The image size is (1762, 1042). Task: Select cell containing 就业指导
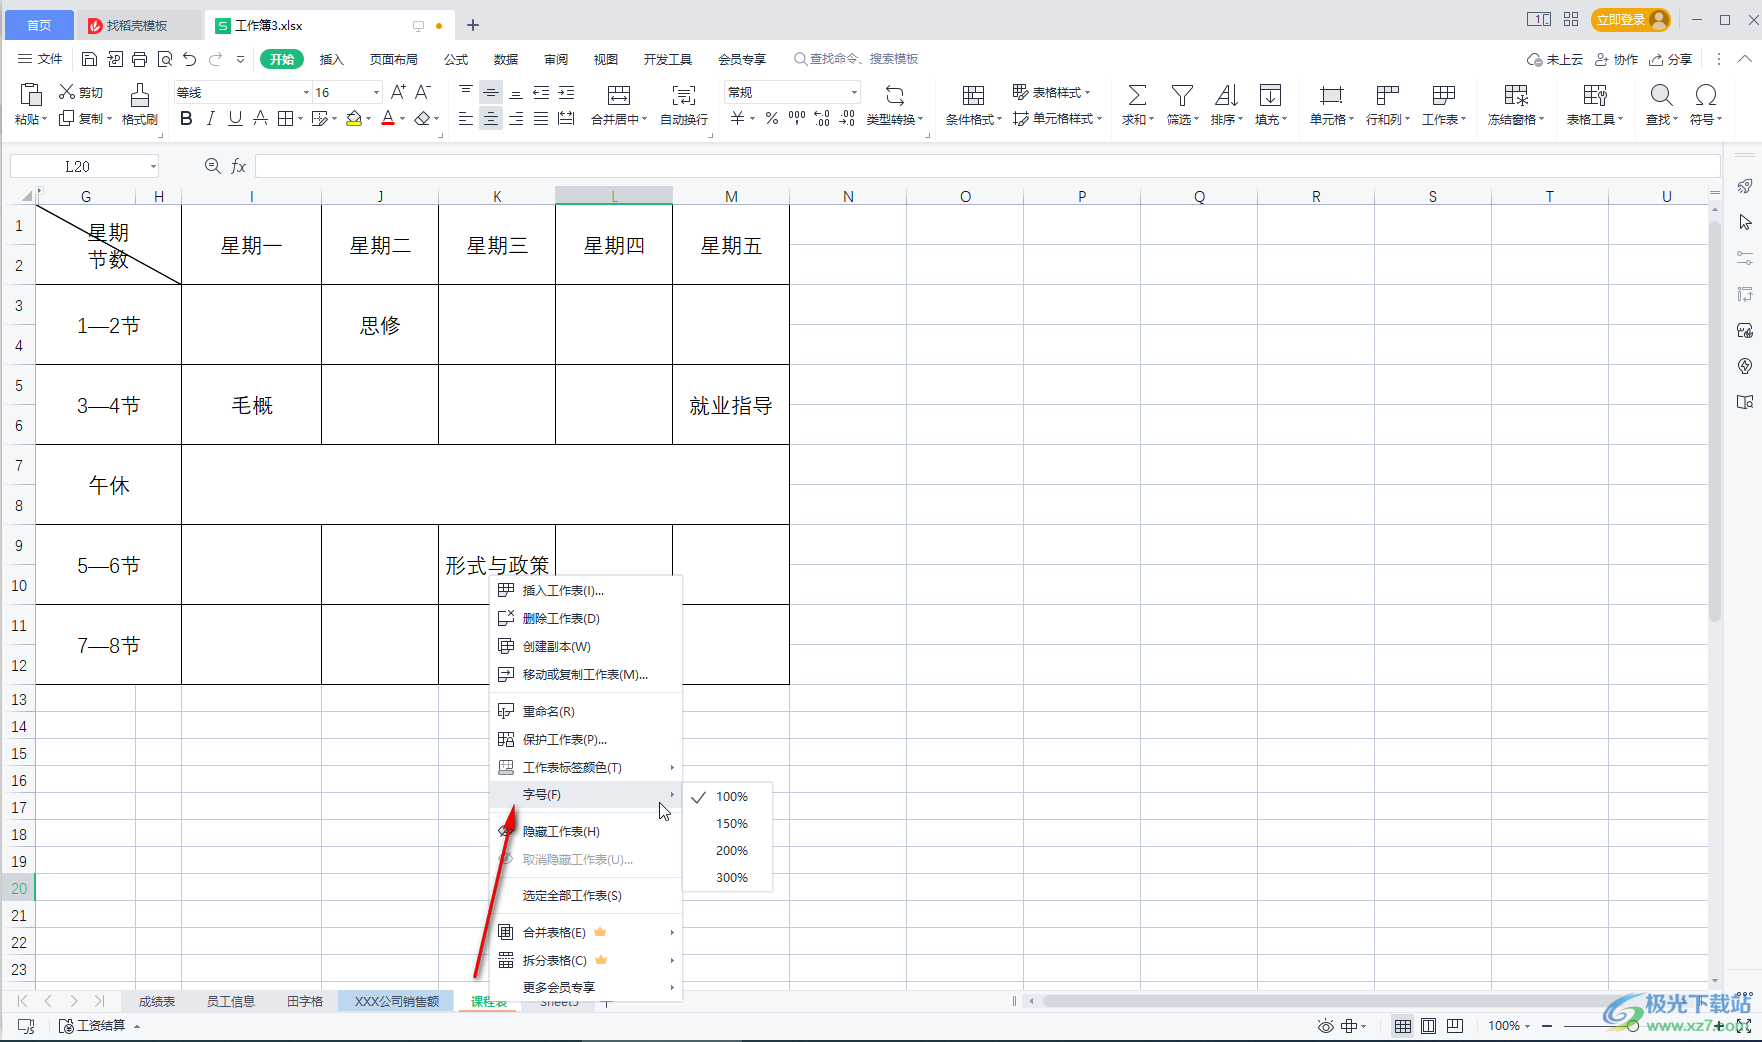731,405
